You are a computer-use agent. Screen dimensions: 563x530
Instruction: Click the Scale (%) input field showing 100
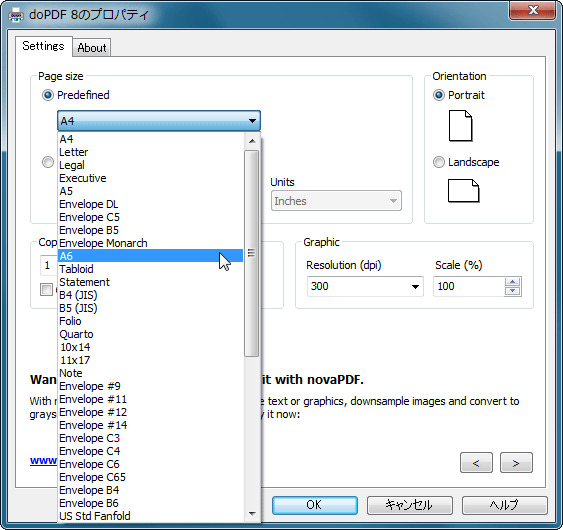pyautogui.click(x=469, y=286)
